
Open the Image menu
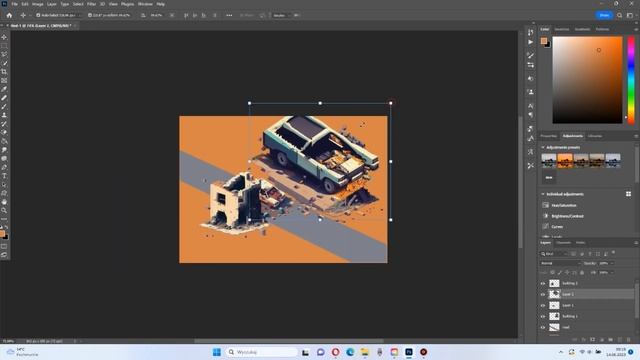click(x=38, y=4)
